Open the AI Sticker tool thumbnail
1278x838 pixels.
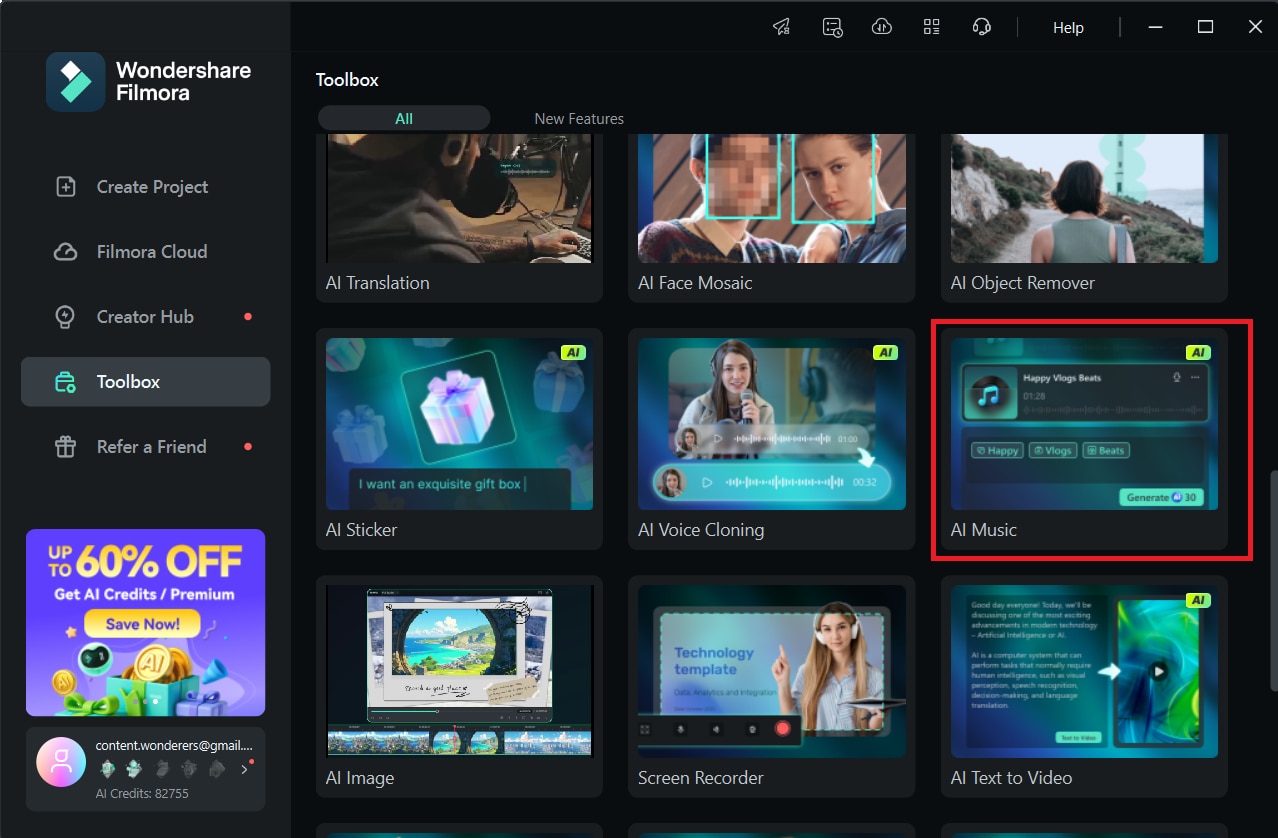(459, 424)
